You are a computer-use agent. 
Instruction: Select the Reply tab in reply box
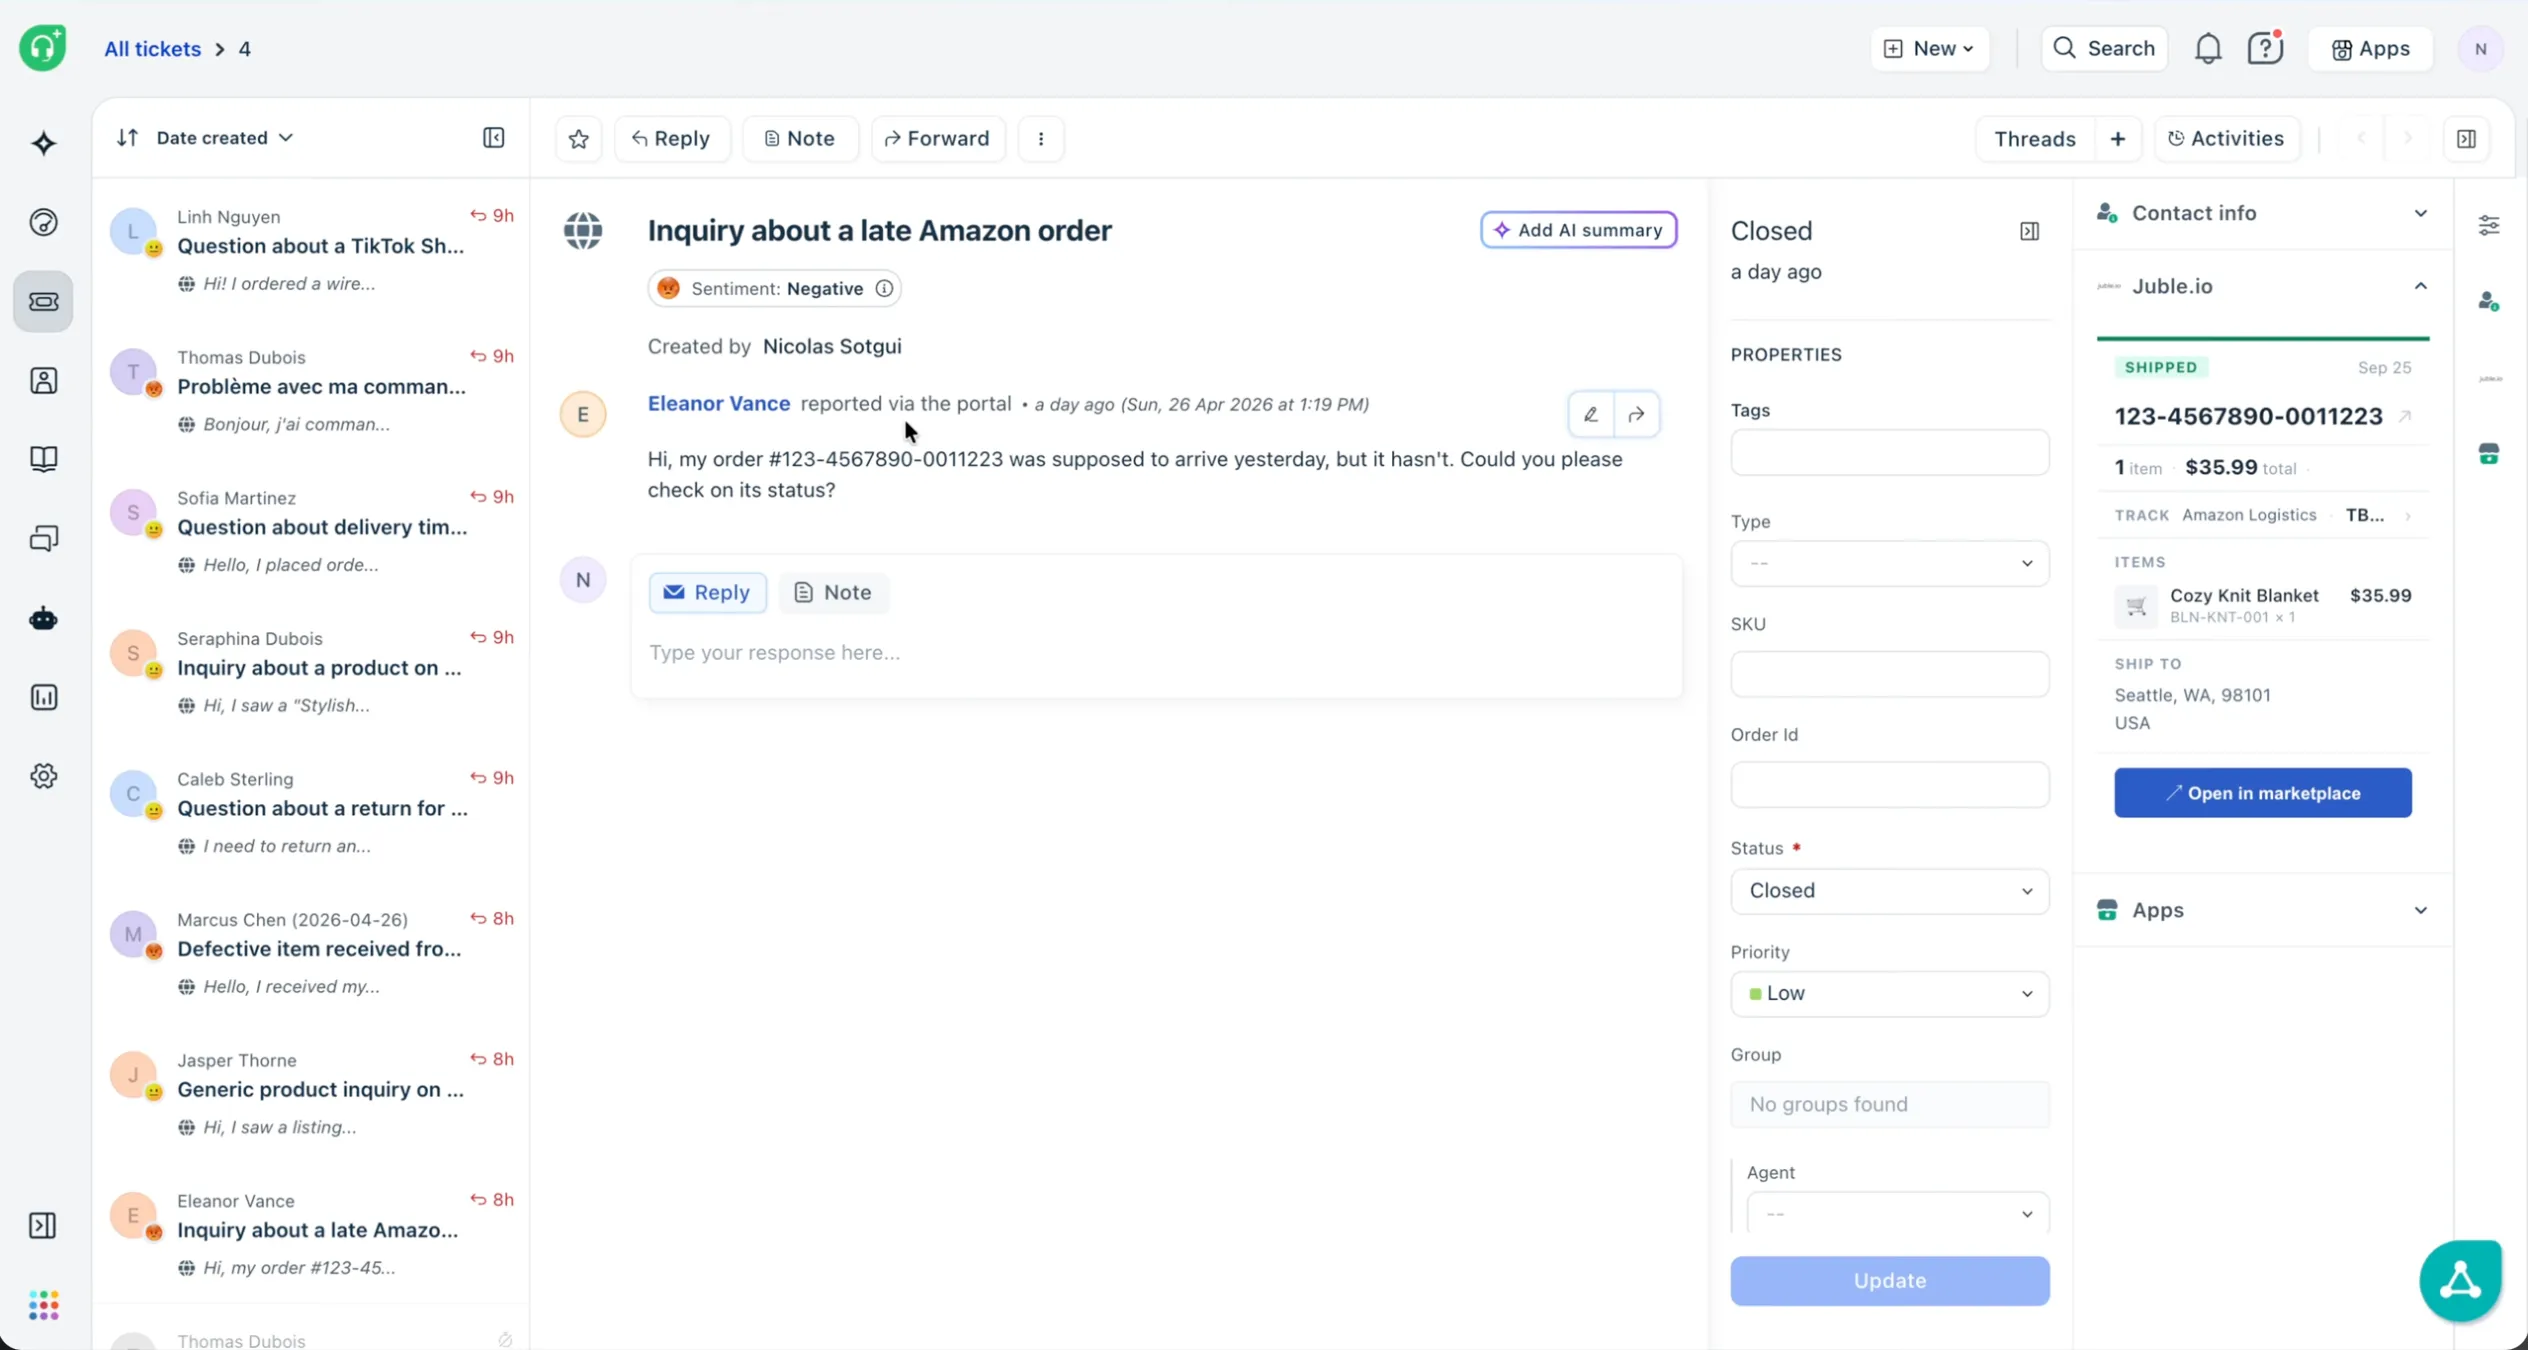click(x=707, y=592)
